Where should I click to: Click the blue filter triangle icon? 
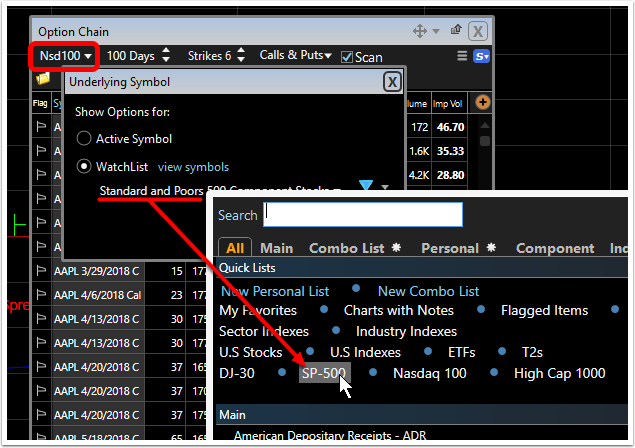366,185
